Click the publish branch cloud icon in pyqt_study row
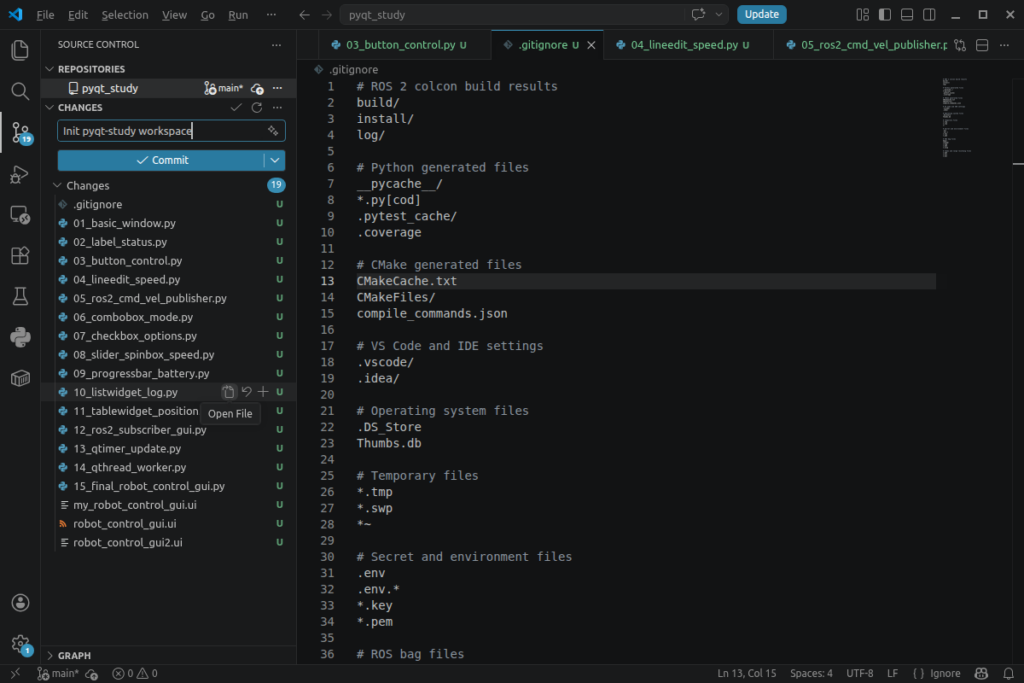Viewport: 1024px width, 683px height. click(257, 88)
